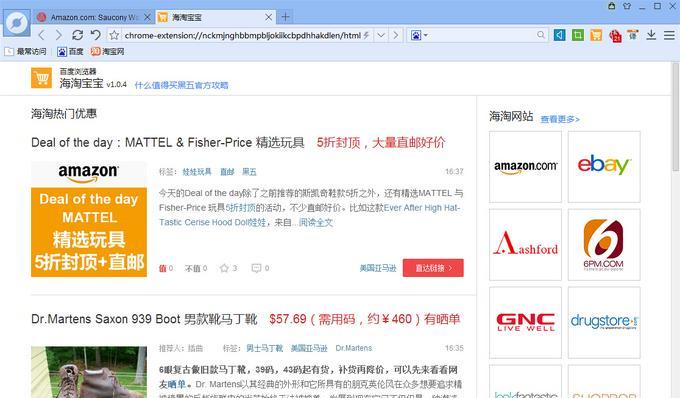680x398 pixels.
Task: Open the amazon.com site tile
Action: 525,167
